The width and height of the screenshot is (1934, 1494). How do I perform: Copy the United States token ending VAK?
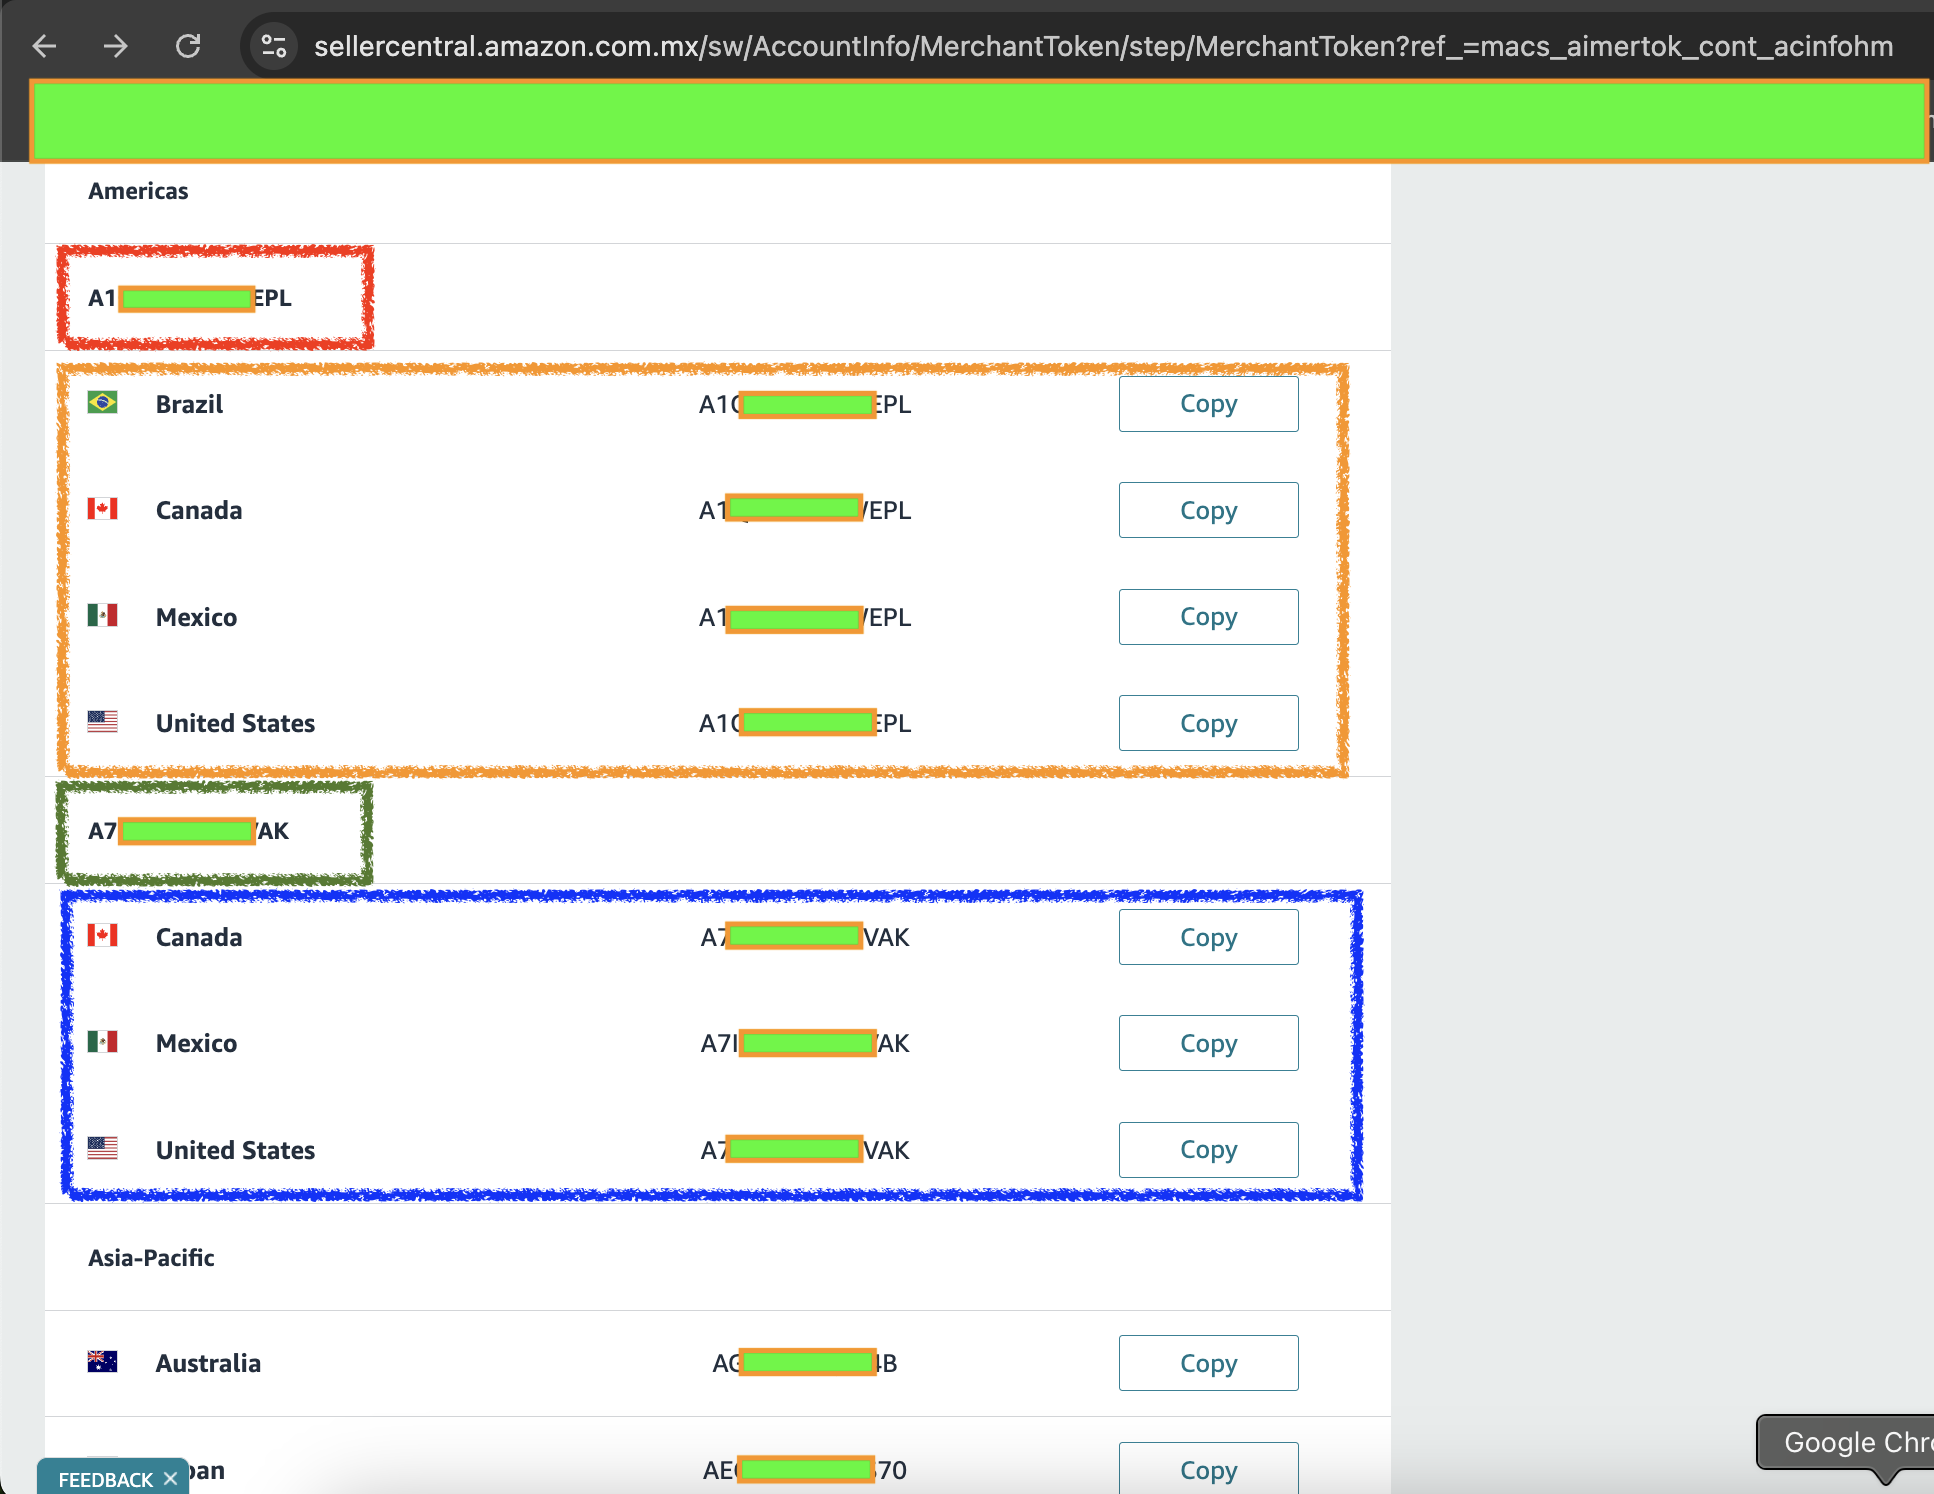[x=1208, y=1150]
